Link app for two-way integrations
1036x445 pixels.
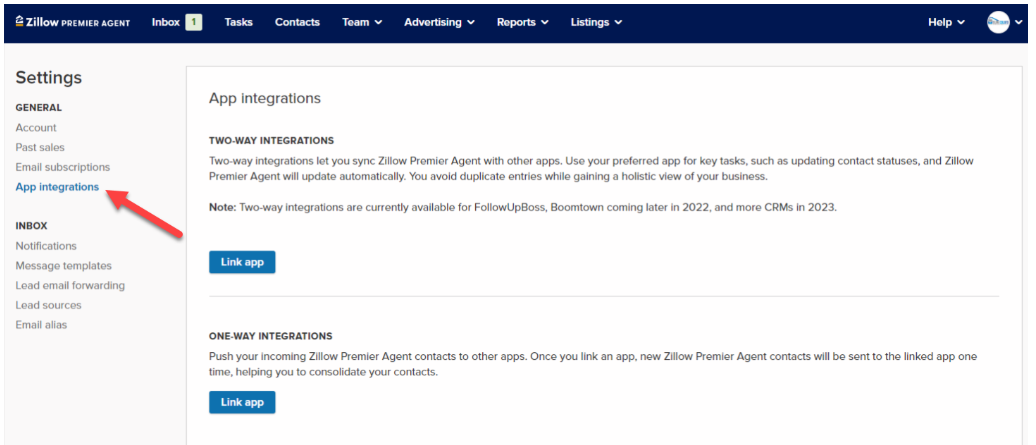click(x=242, y=262)
